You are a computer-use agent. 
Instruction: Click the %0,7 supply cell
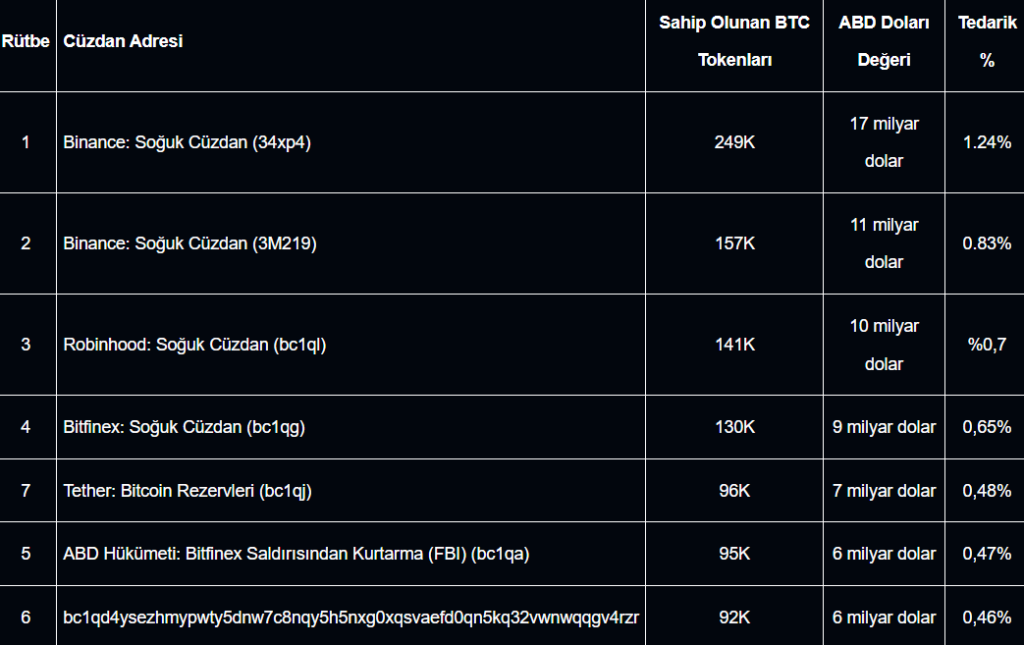986,344
